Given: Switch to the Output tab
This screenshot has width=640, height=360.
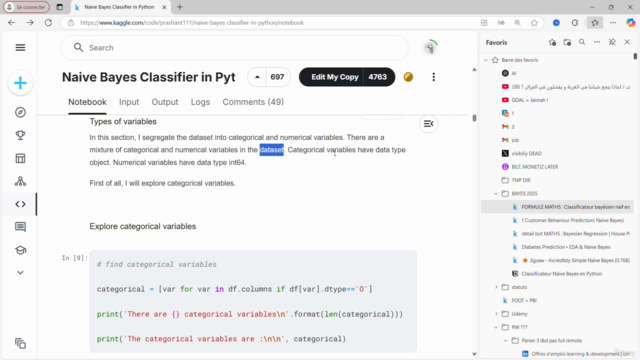Looking at the screenshot, I should (165, 102).
